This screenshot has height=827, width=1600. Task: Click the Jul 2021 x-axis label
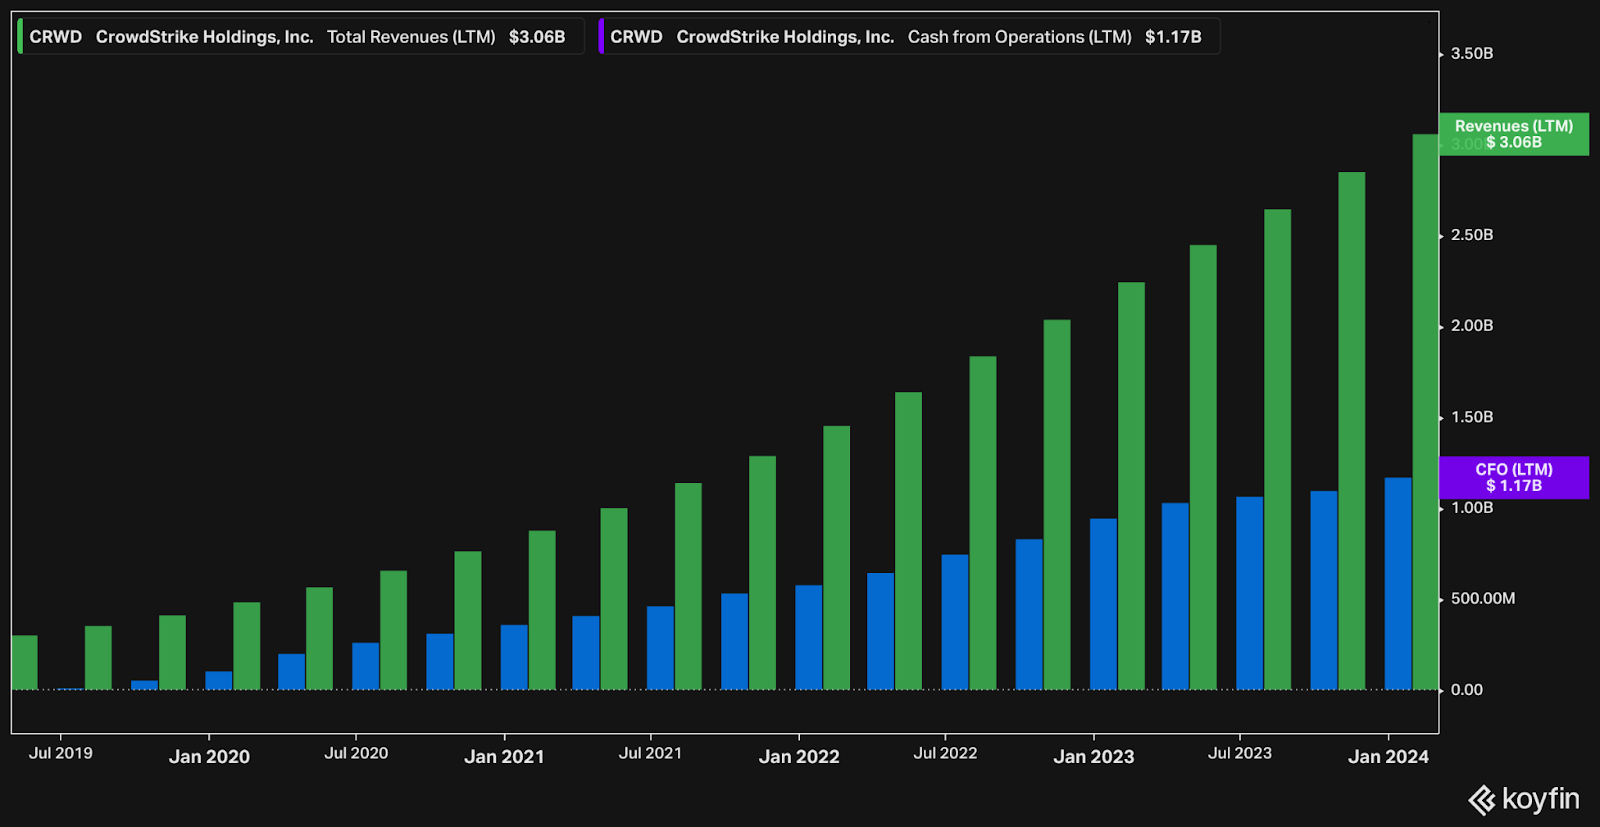650,753
